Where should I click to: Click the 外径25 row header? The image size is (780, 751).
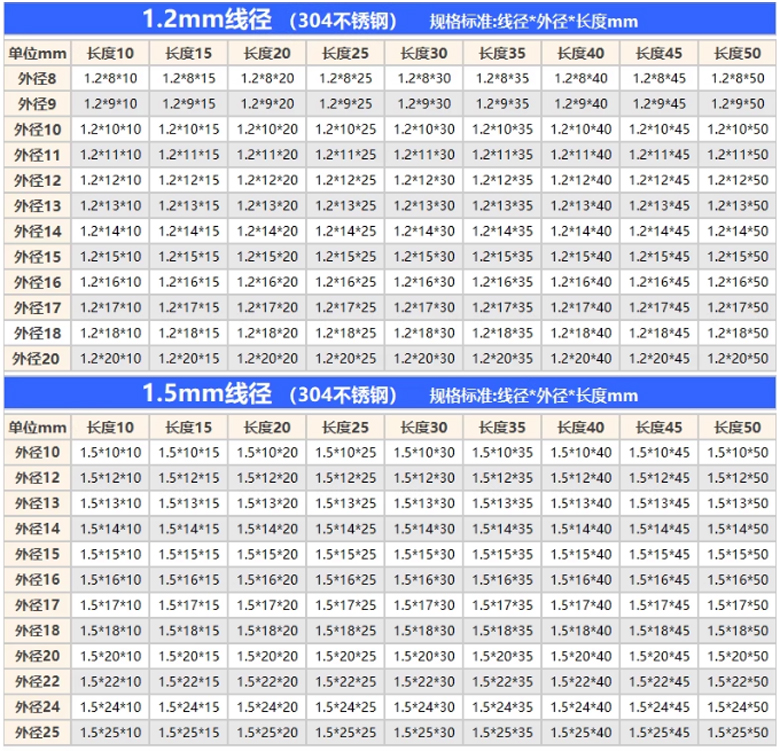(37, 733)
